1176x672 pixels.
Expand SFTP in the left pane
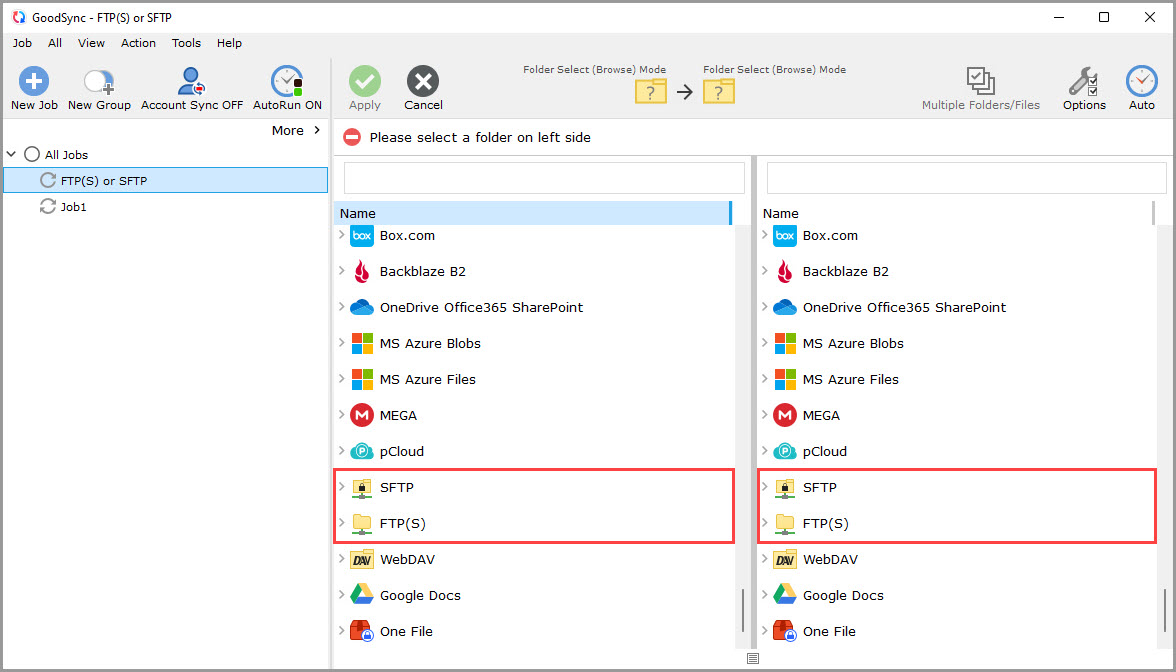[x=342, y=487]
